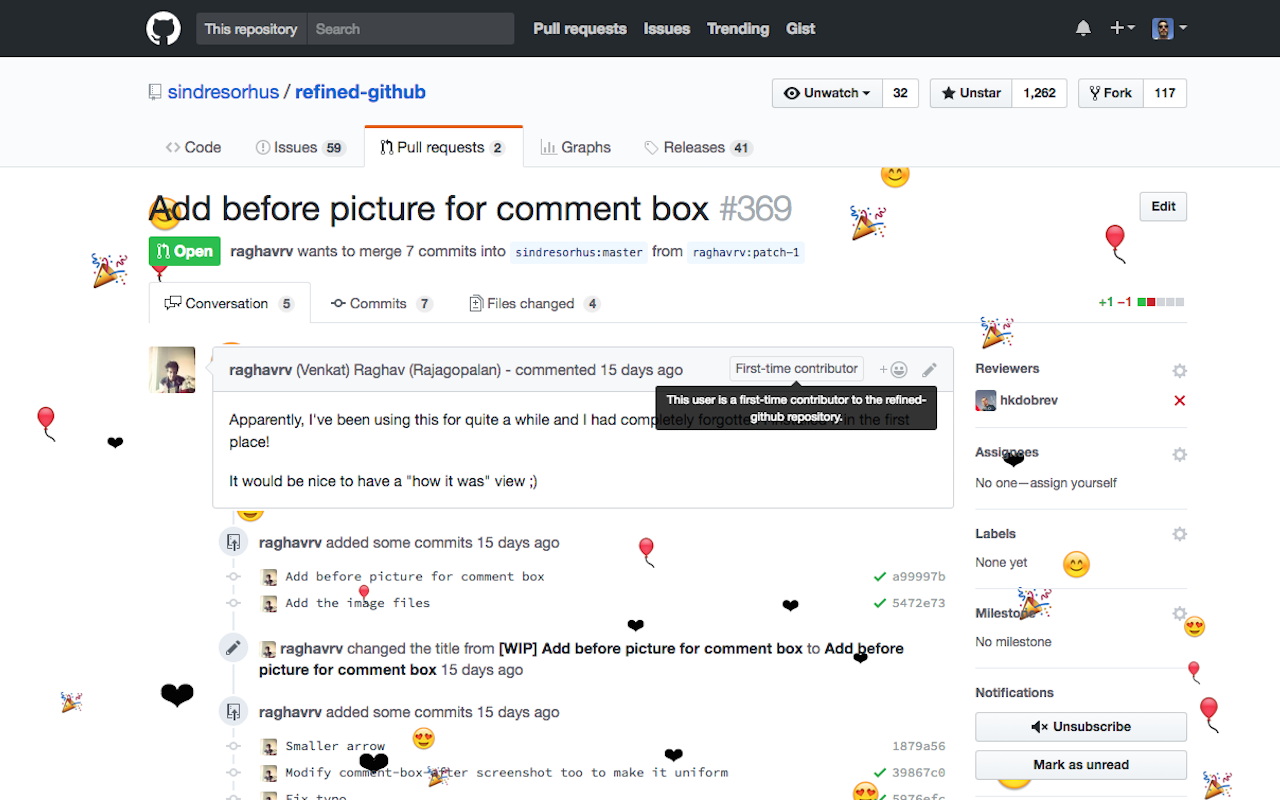Screen dimensions: 1280x800
Task: Click the Edit button for the PR title
Action: point(1163,207)
